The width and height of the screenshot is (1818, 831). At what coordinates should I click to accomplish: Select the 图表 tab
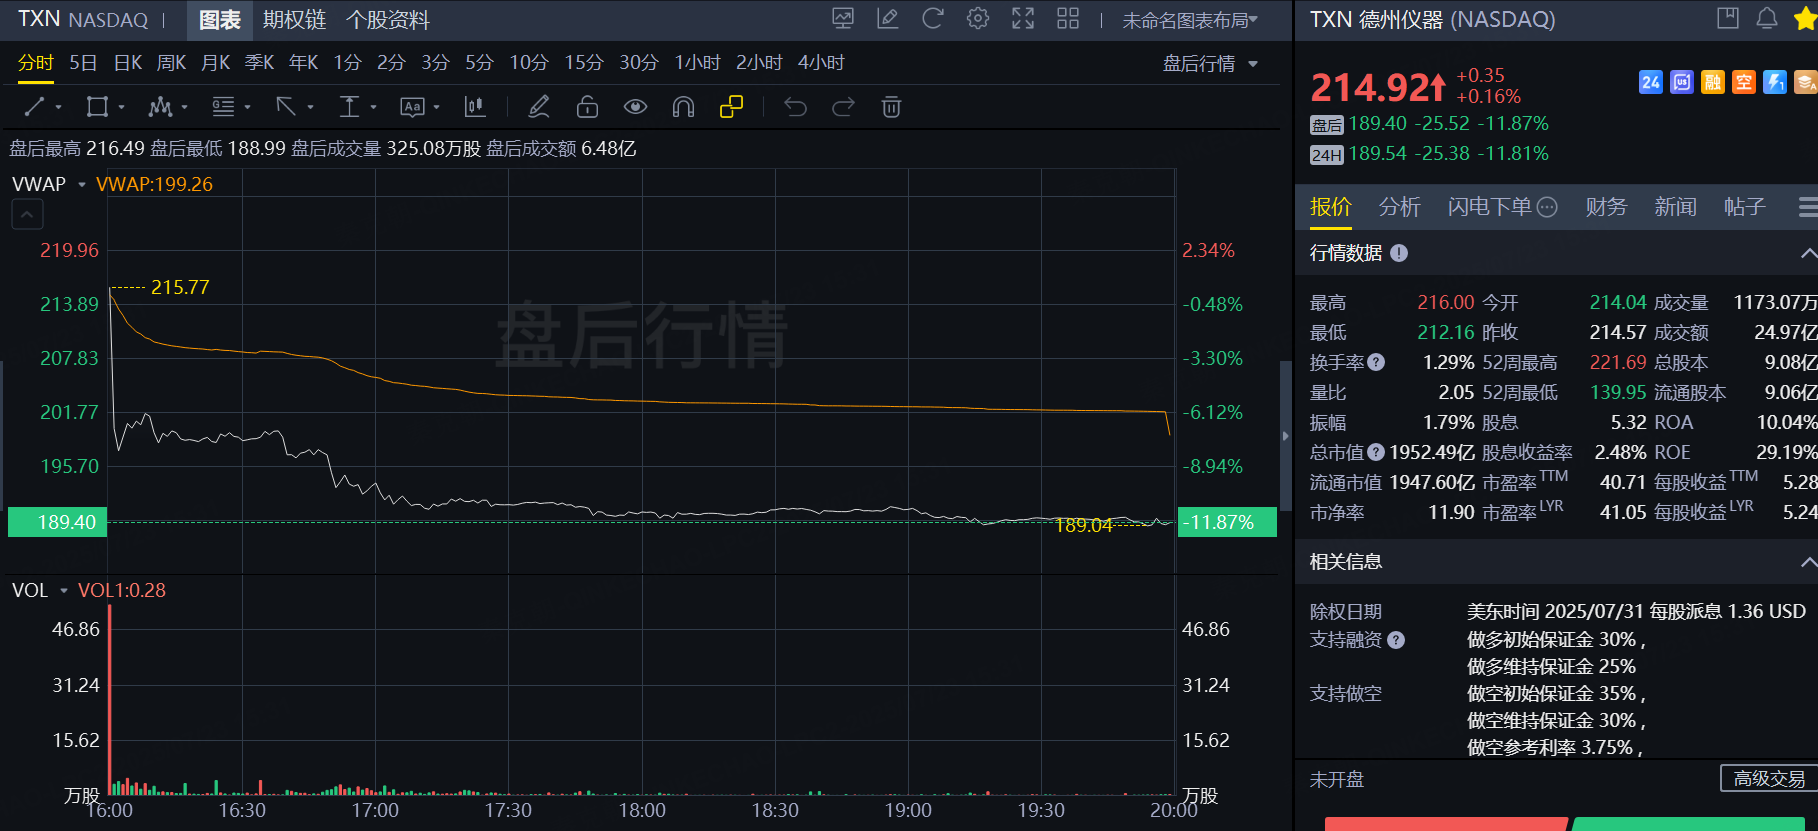[220, 20]
